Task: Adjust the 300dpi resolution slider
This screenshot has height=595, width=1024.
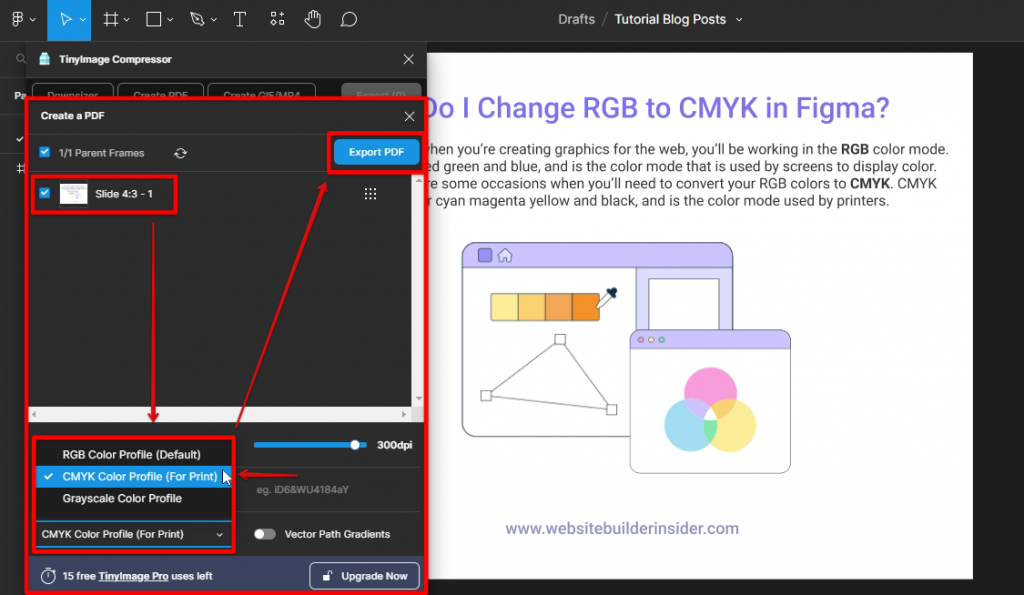Action: pos(355,444)
